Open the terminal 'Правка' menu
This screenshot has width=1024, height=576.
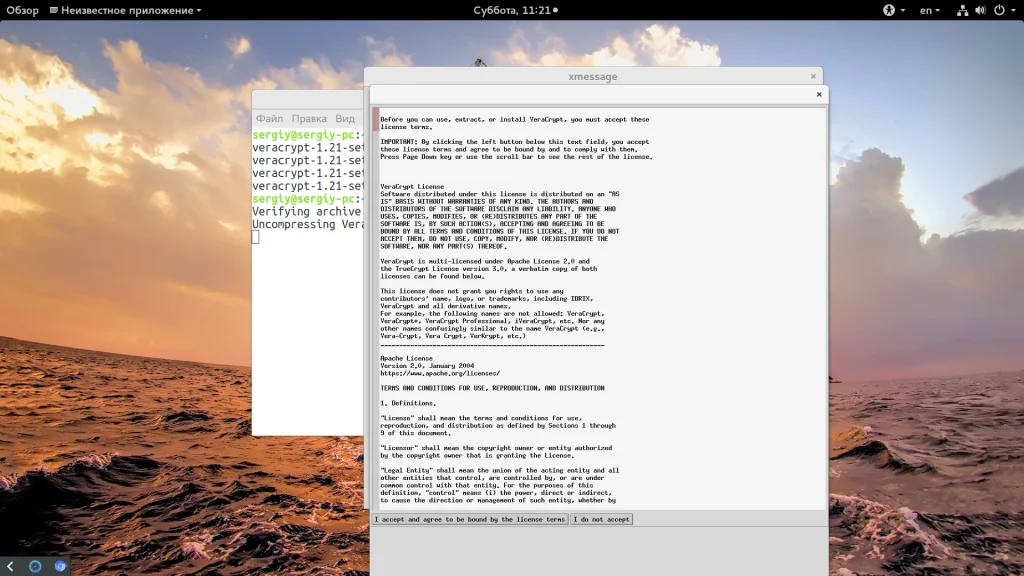[309, 118]
